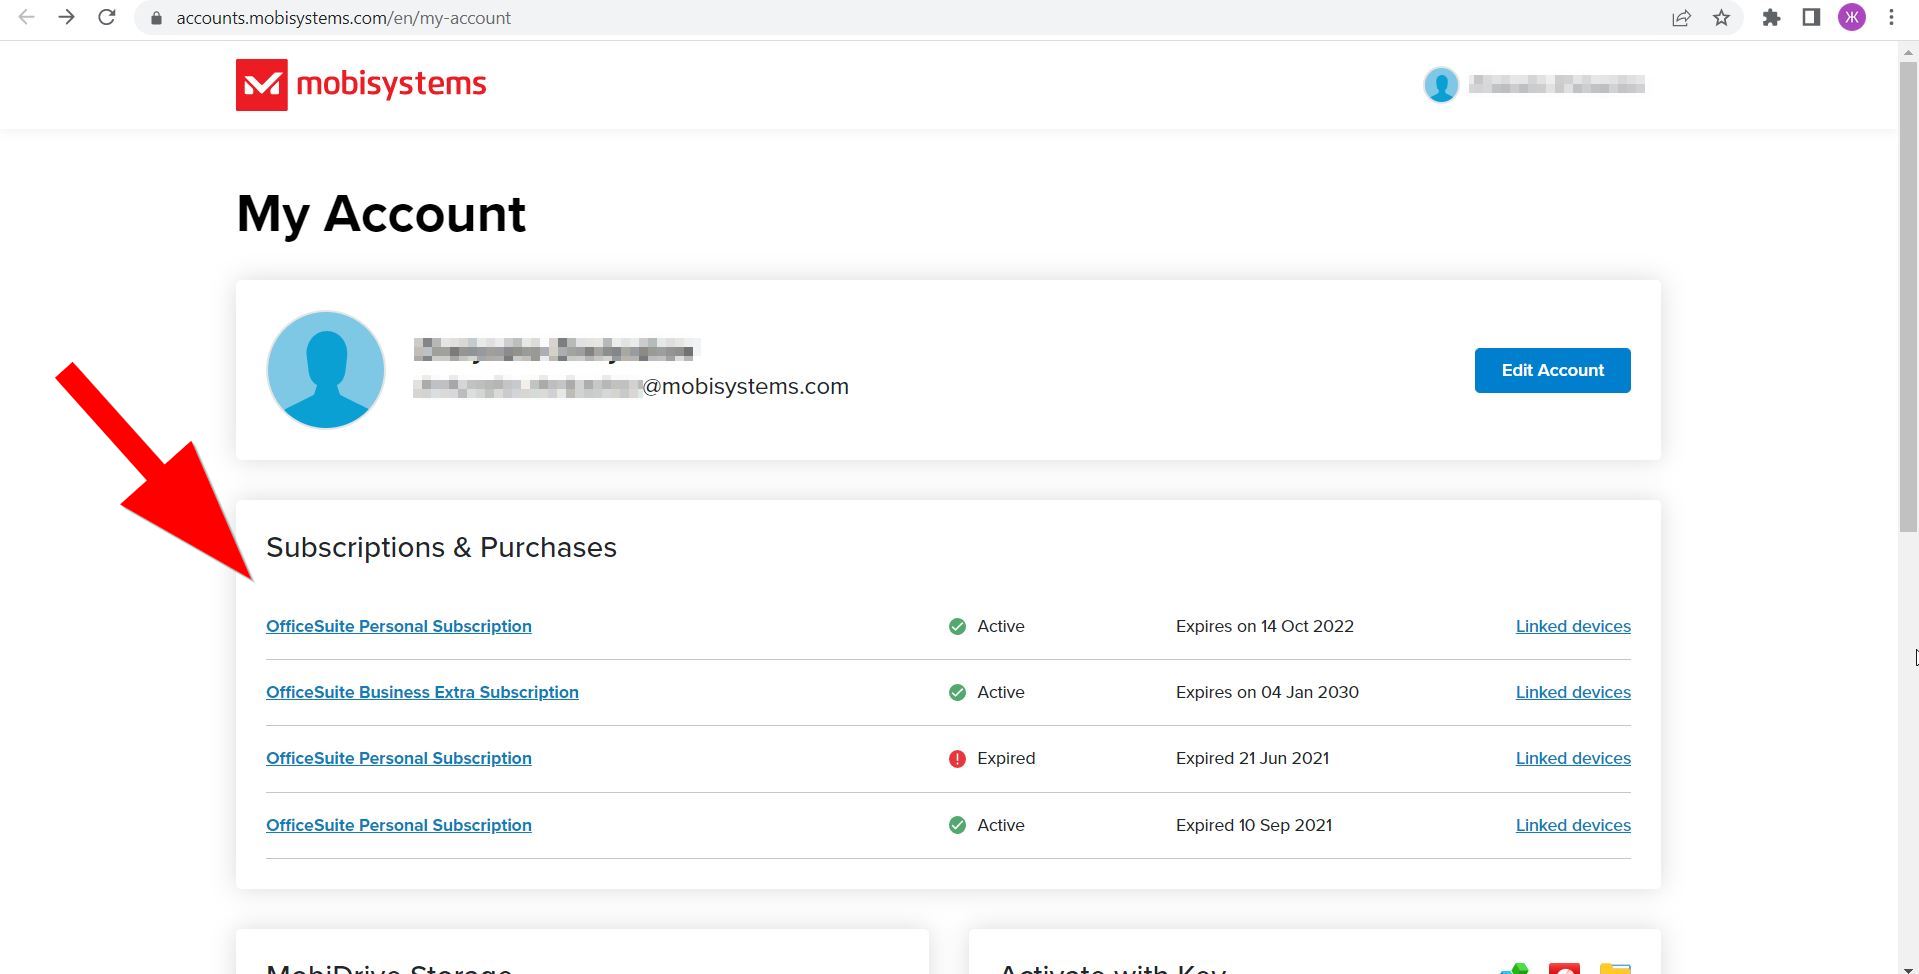The height and width of the screenshot is (974, 1919).
Task: Open the Chrome three-dot menu
Action: coord(1891,18)
